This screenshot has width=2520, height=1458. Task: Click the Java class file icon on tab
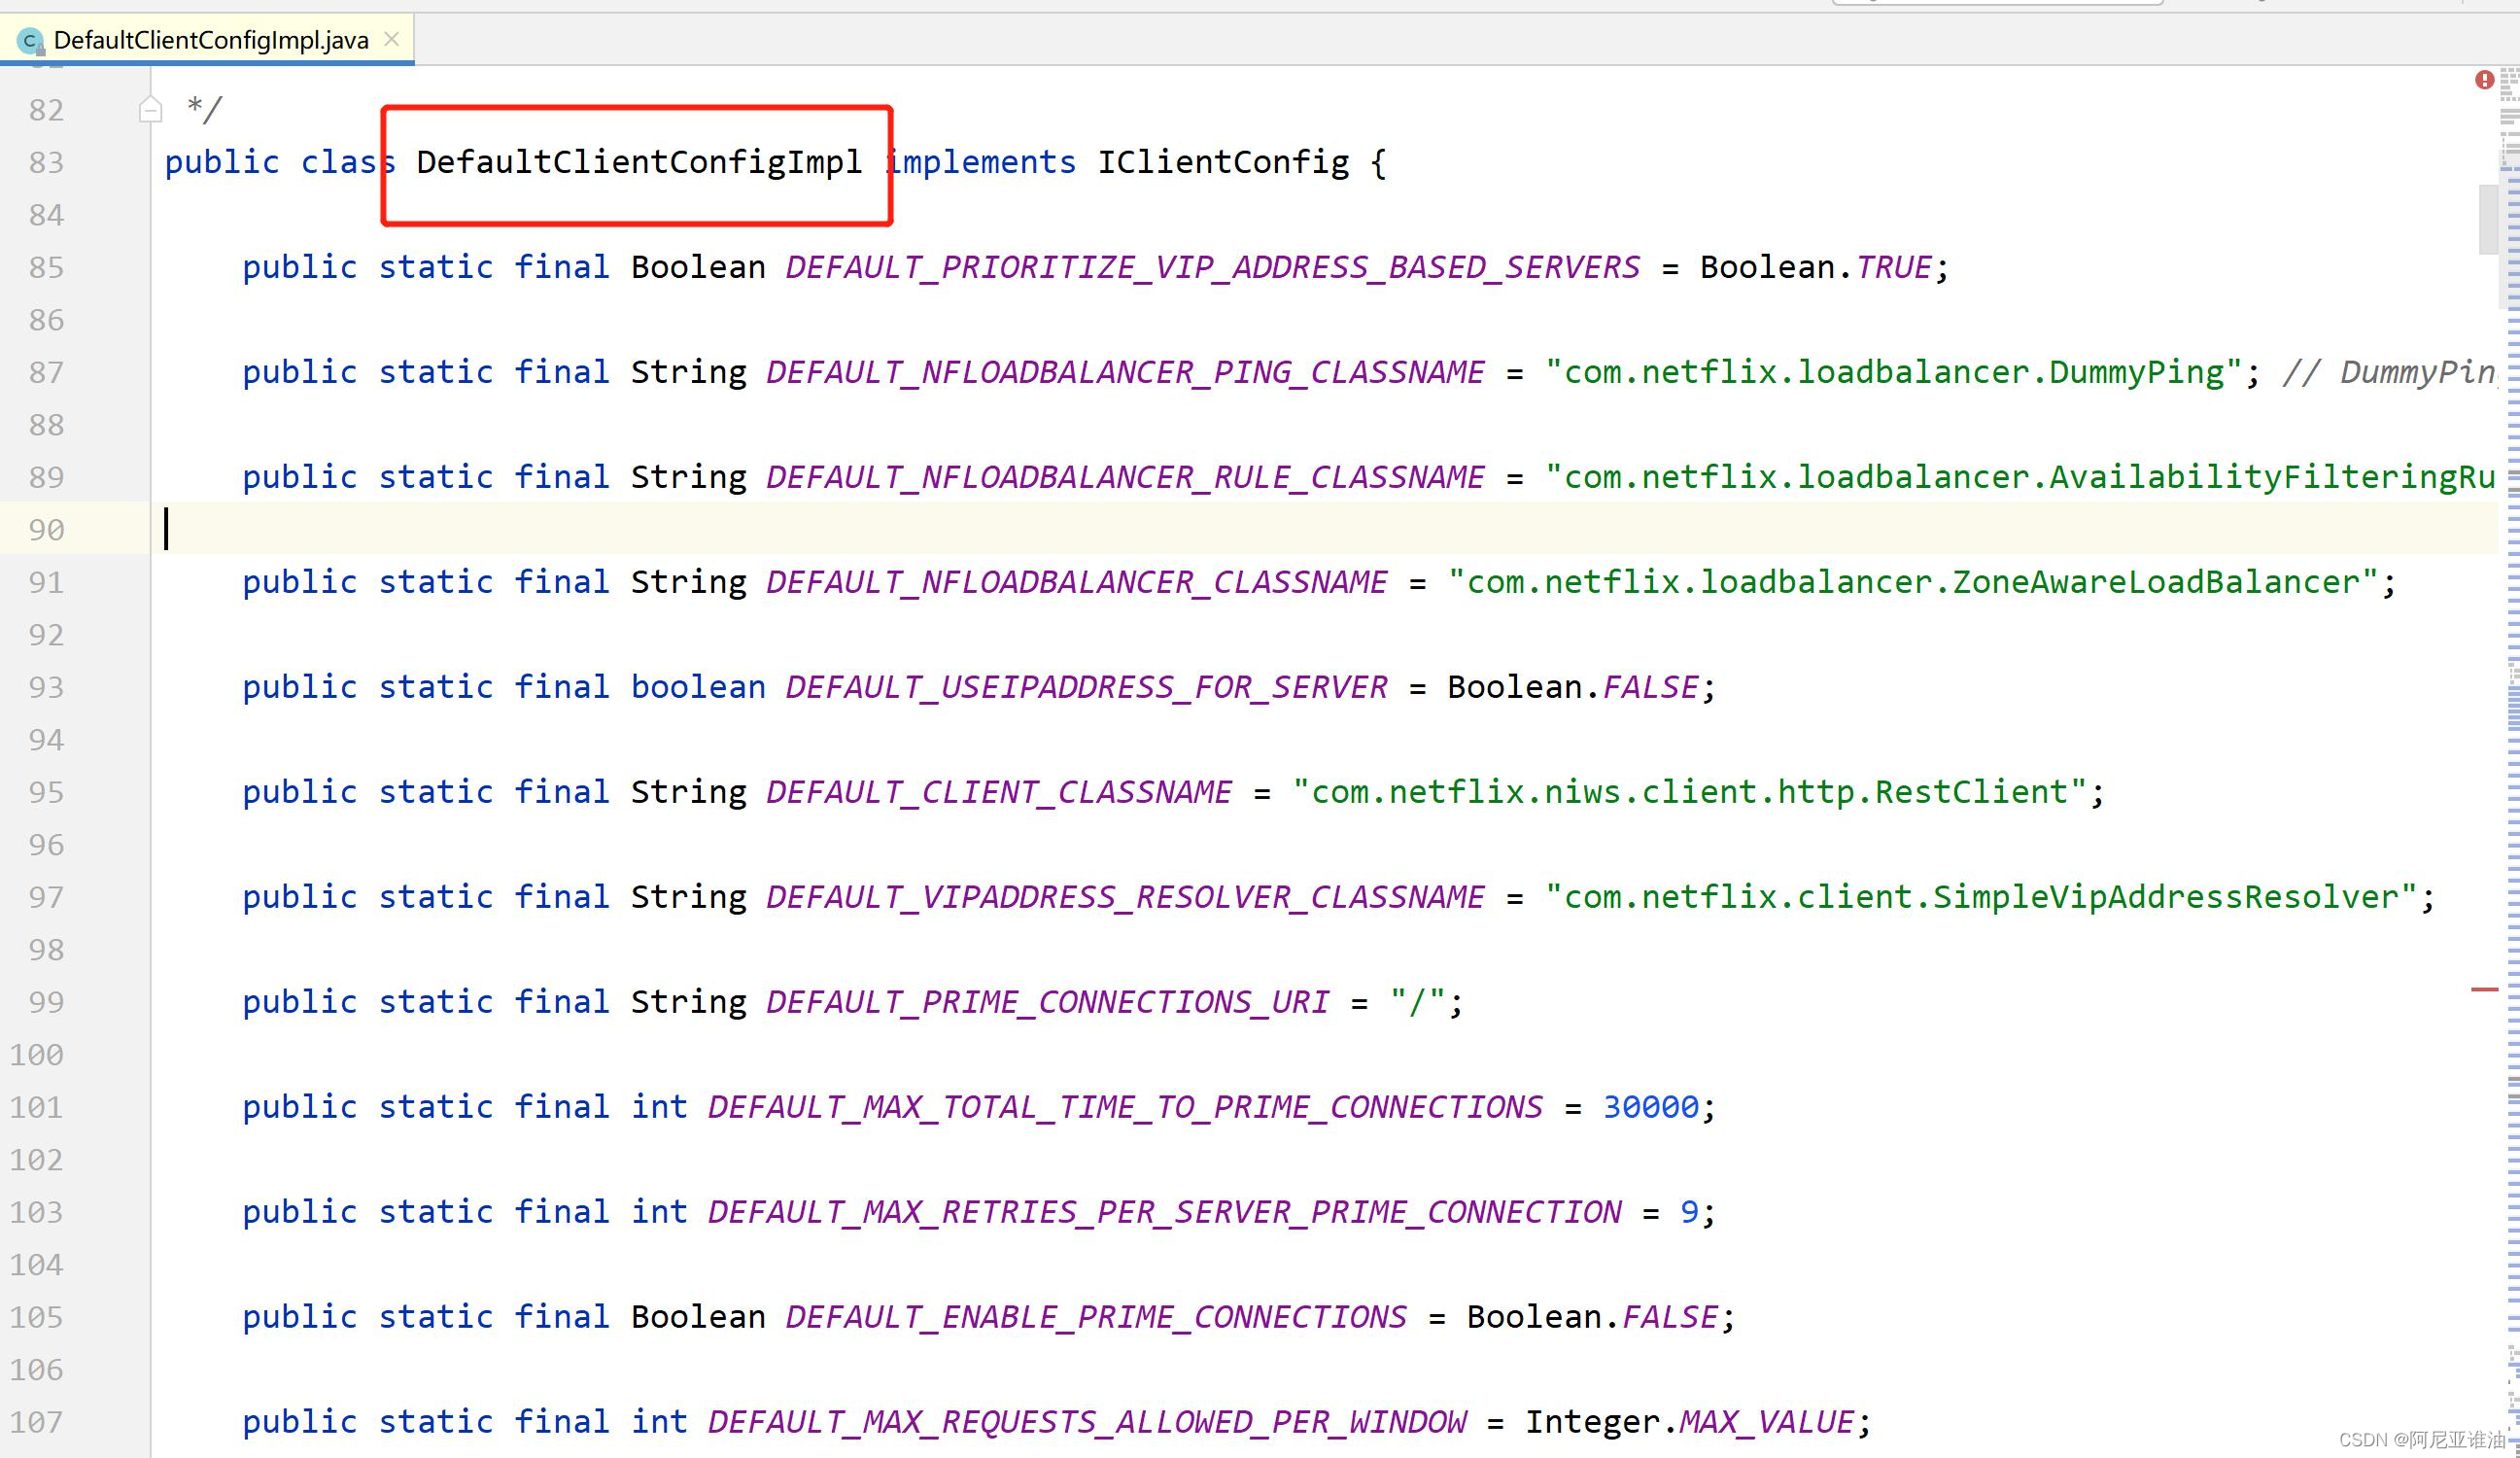(31, 41)
